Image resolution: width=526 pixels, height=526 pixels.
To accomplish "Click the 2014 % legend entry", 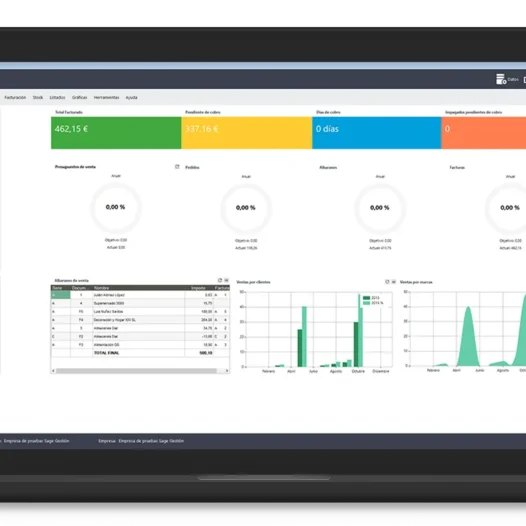I will (x=373, y=303).
